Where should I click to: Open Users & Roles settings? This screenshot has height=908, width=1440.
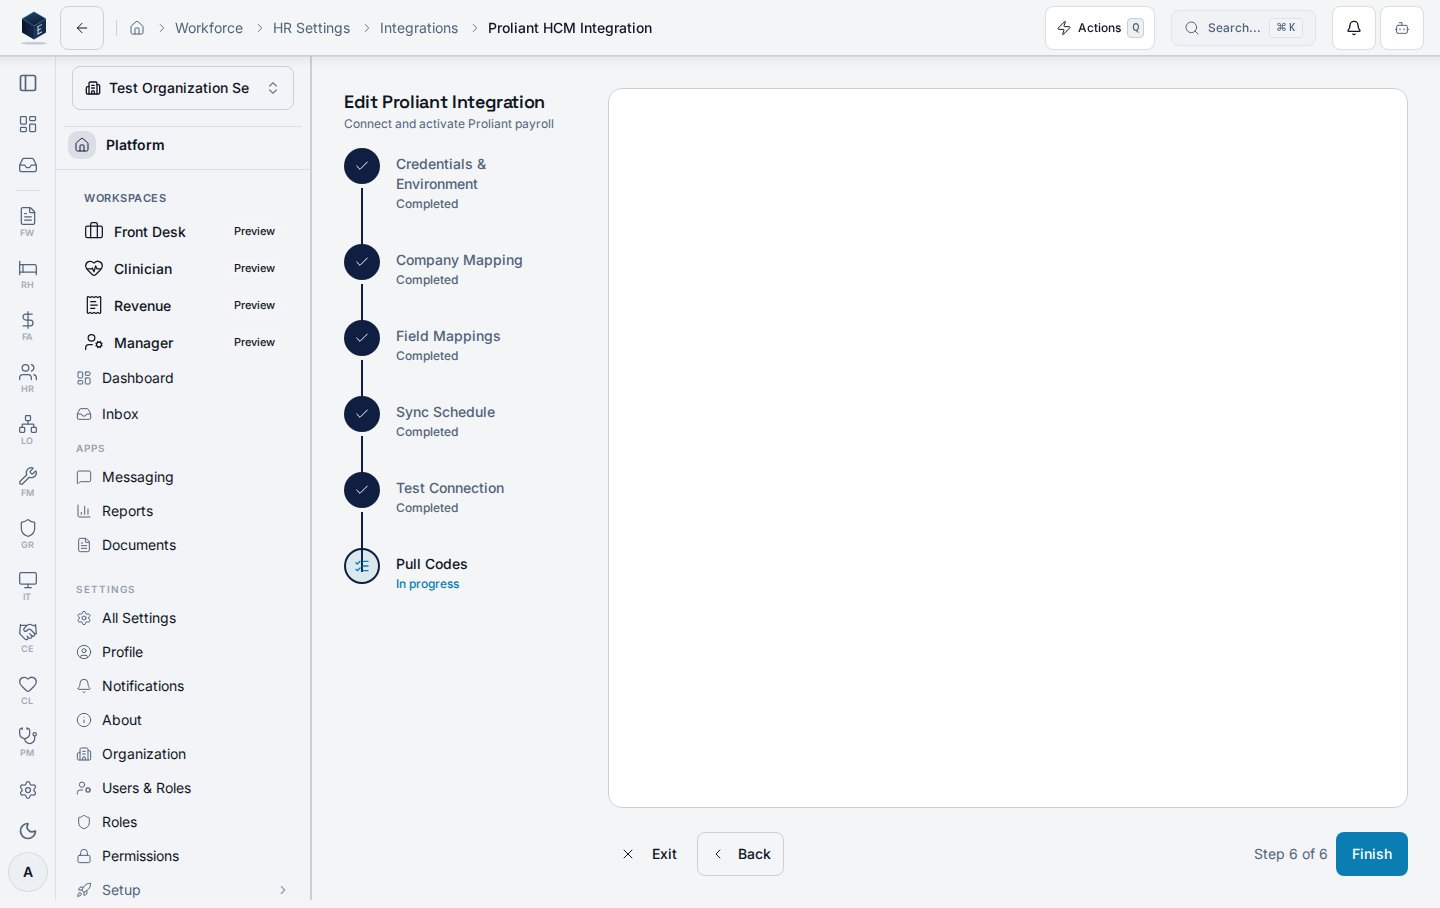pos(183,788)
